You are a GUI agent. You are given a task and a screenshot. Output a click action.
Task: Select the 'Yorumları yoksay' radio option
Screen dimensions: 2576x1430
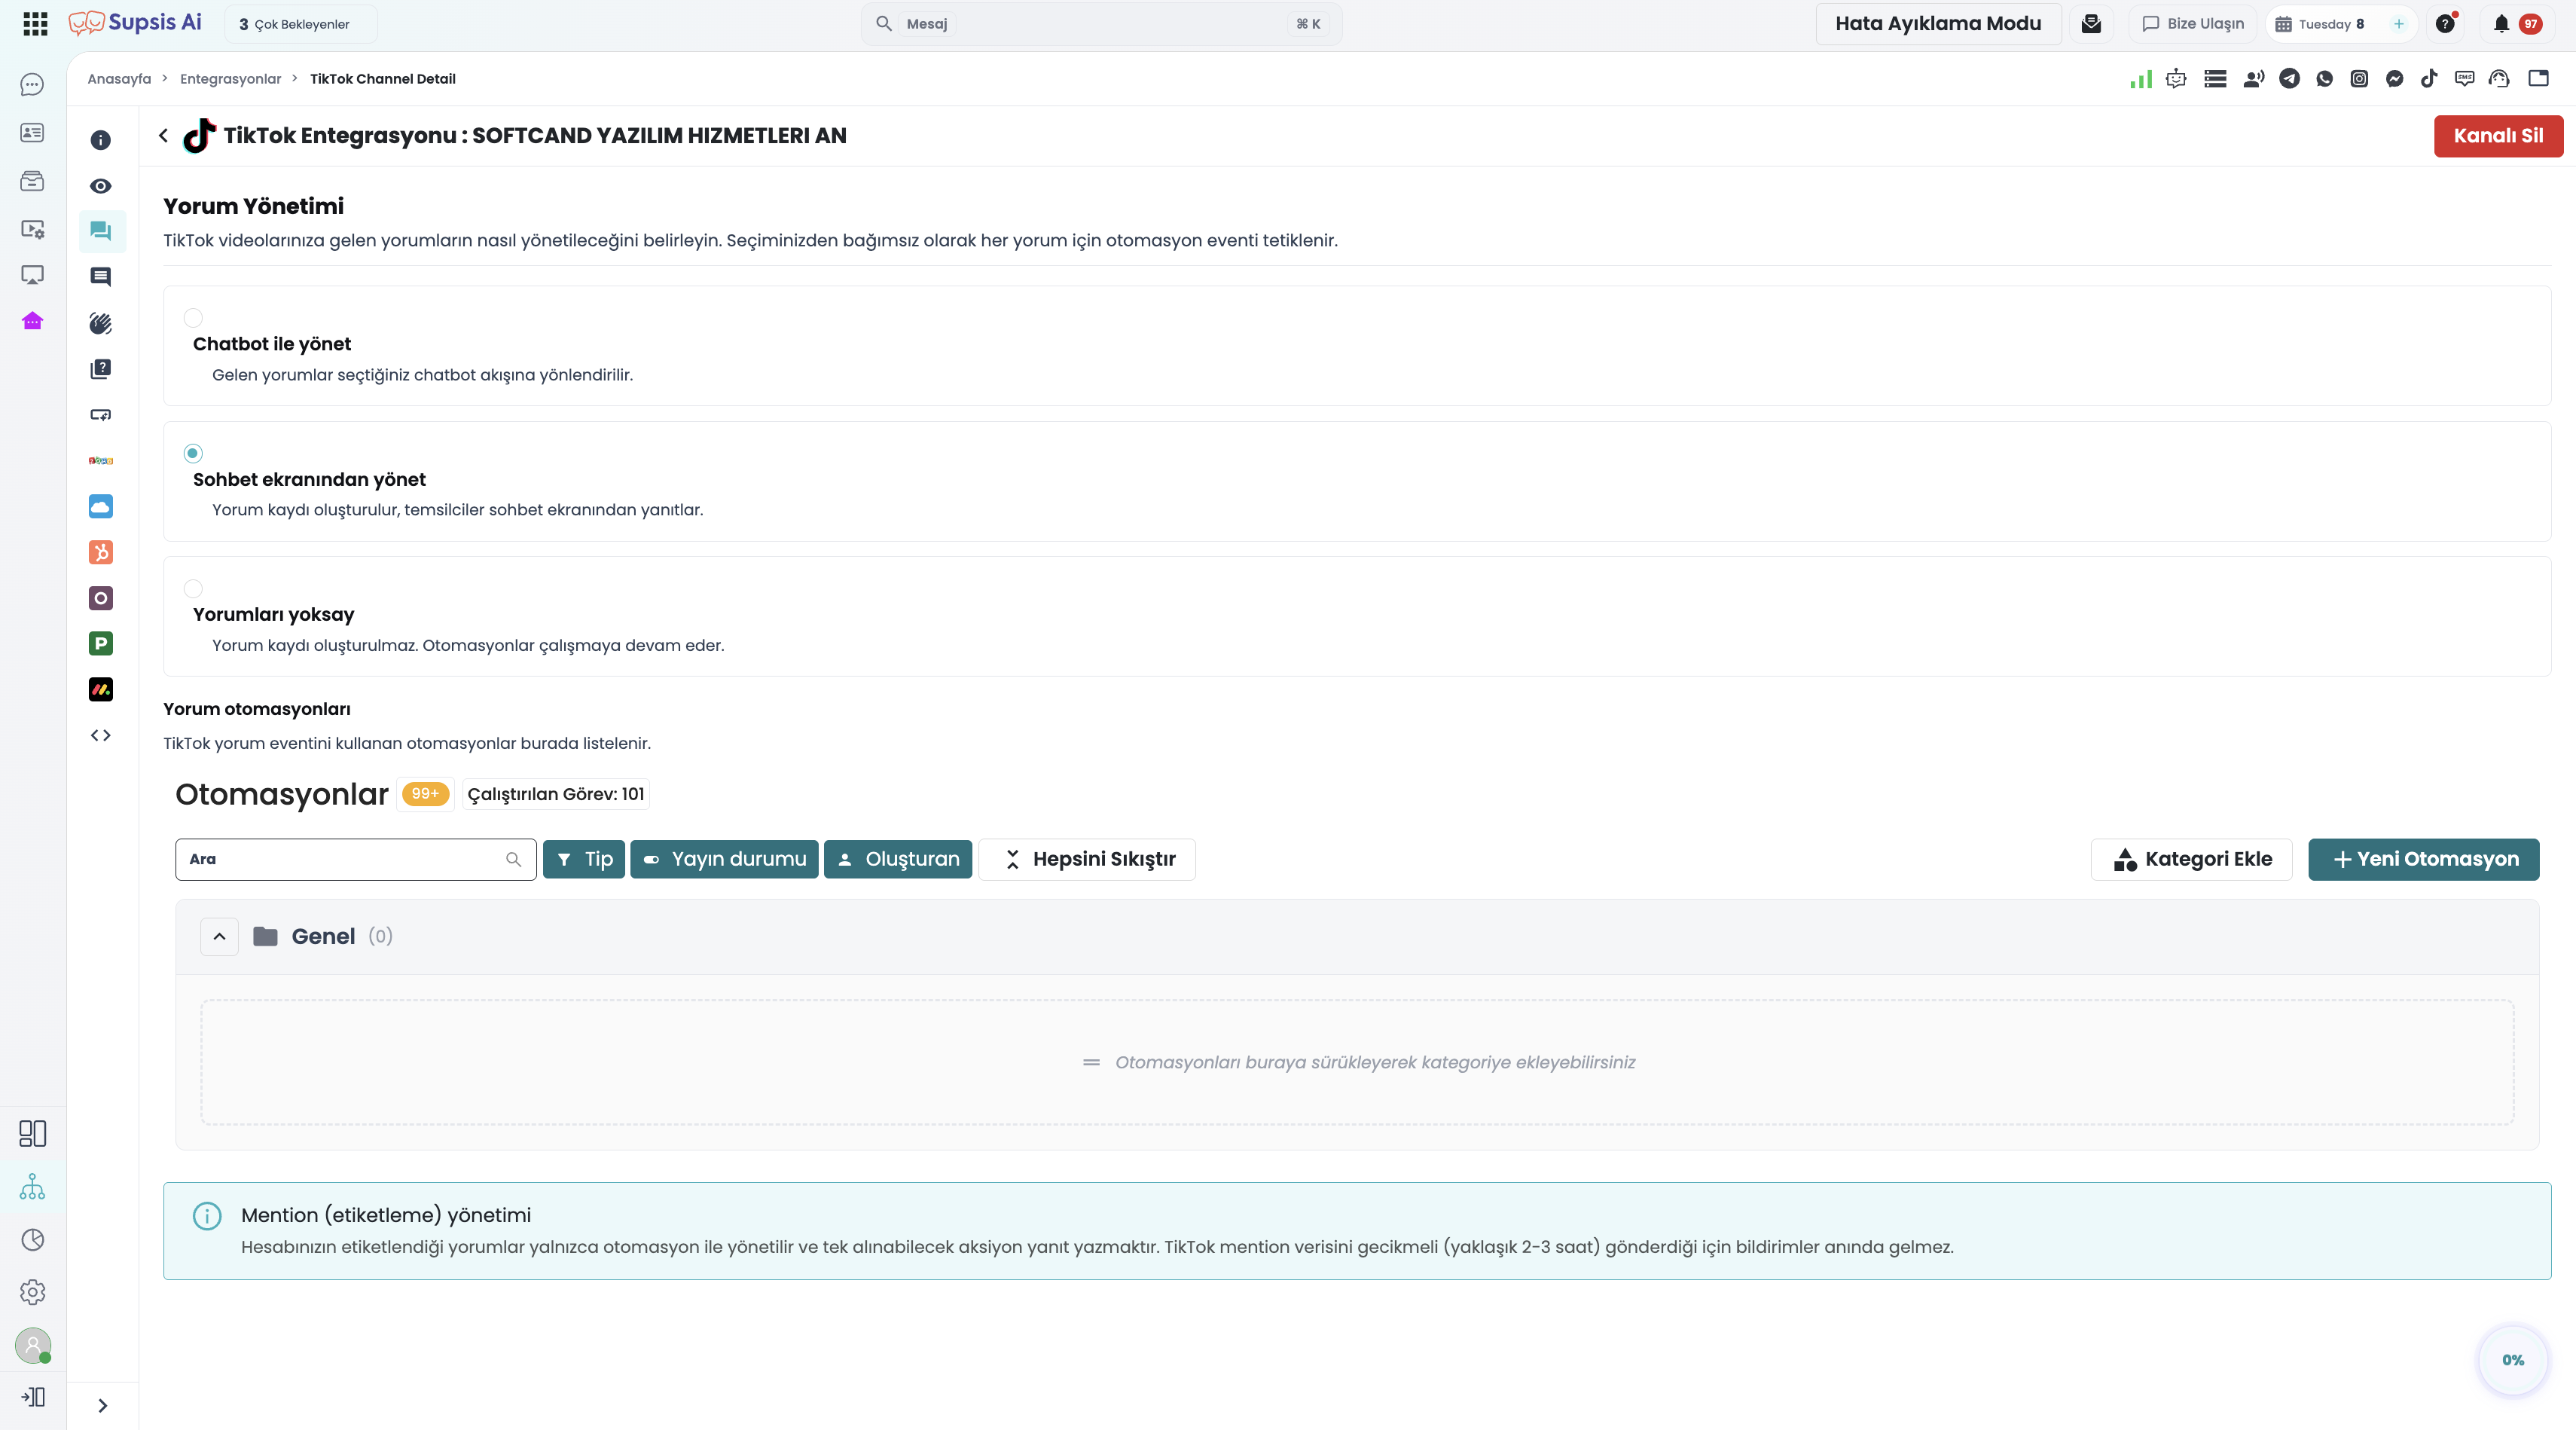pos(193,589)
